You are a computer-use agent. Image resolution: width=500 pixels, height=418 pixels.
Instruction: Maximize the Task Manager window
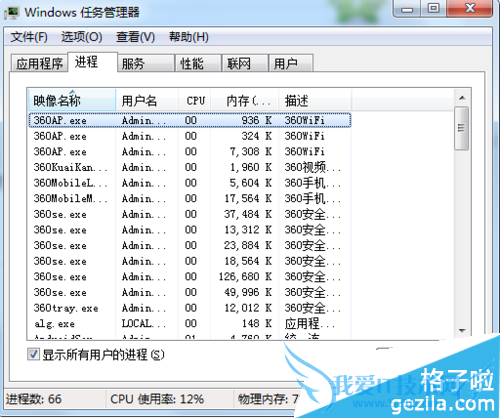click(x=433, y=9)
